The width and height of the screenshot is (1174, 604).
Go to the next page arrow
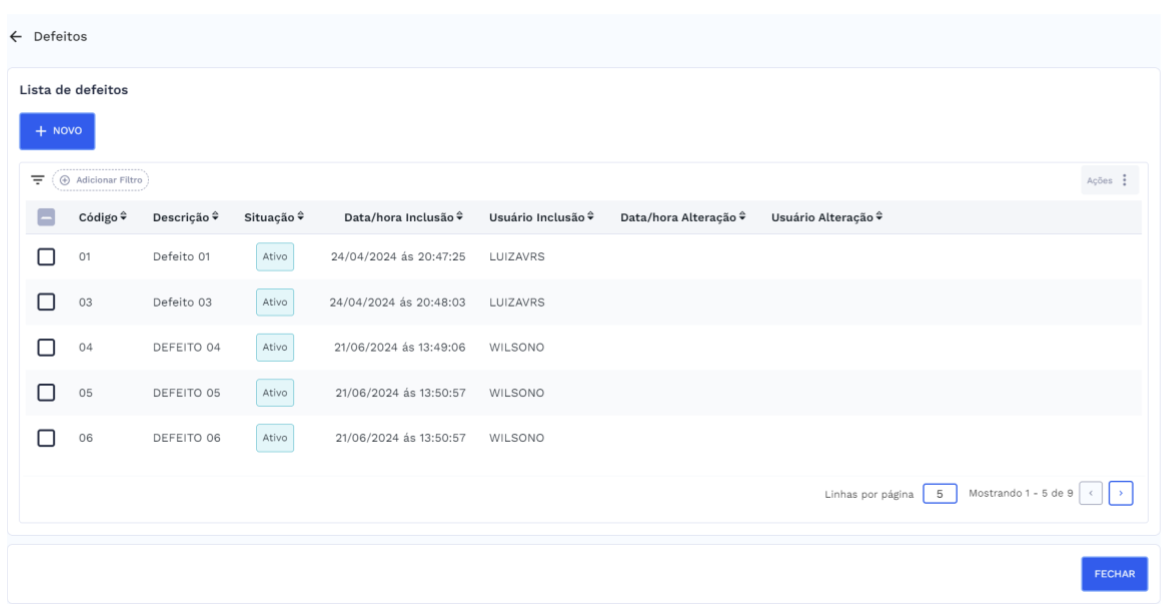click(x=1121, y=494)
